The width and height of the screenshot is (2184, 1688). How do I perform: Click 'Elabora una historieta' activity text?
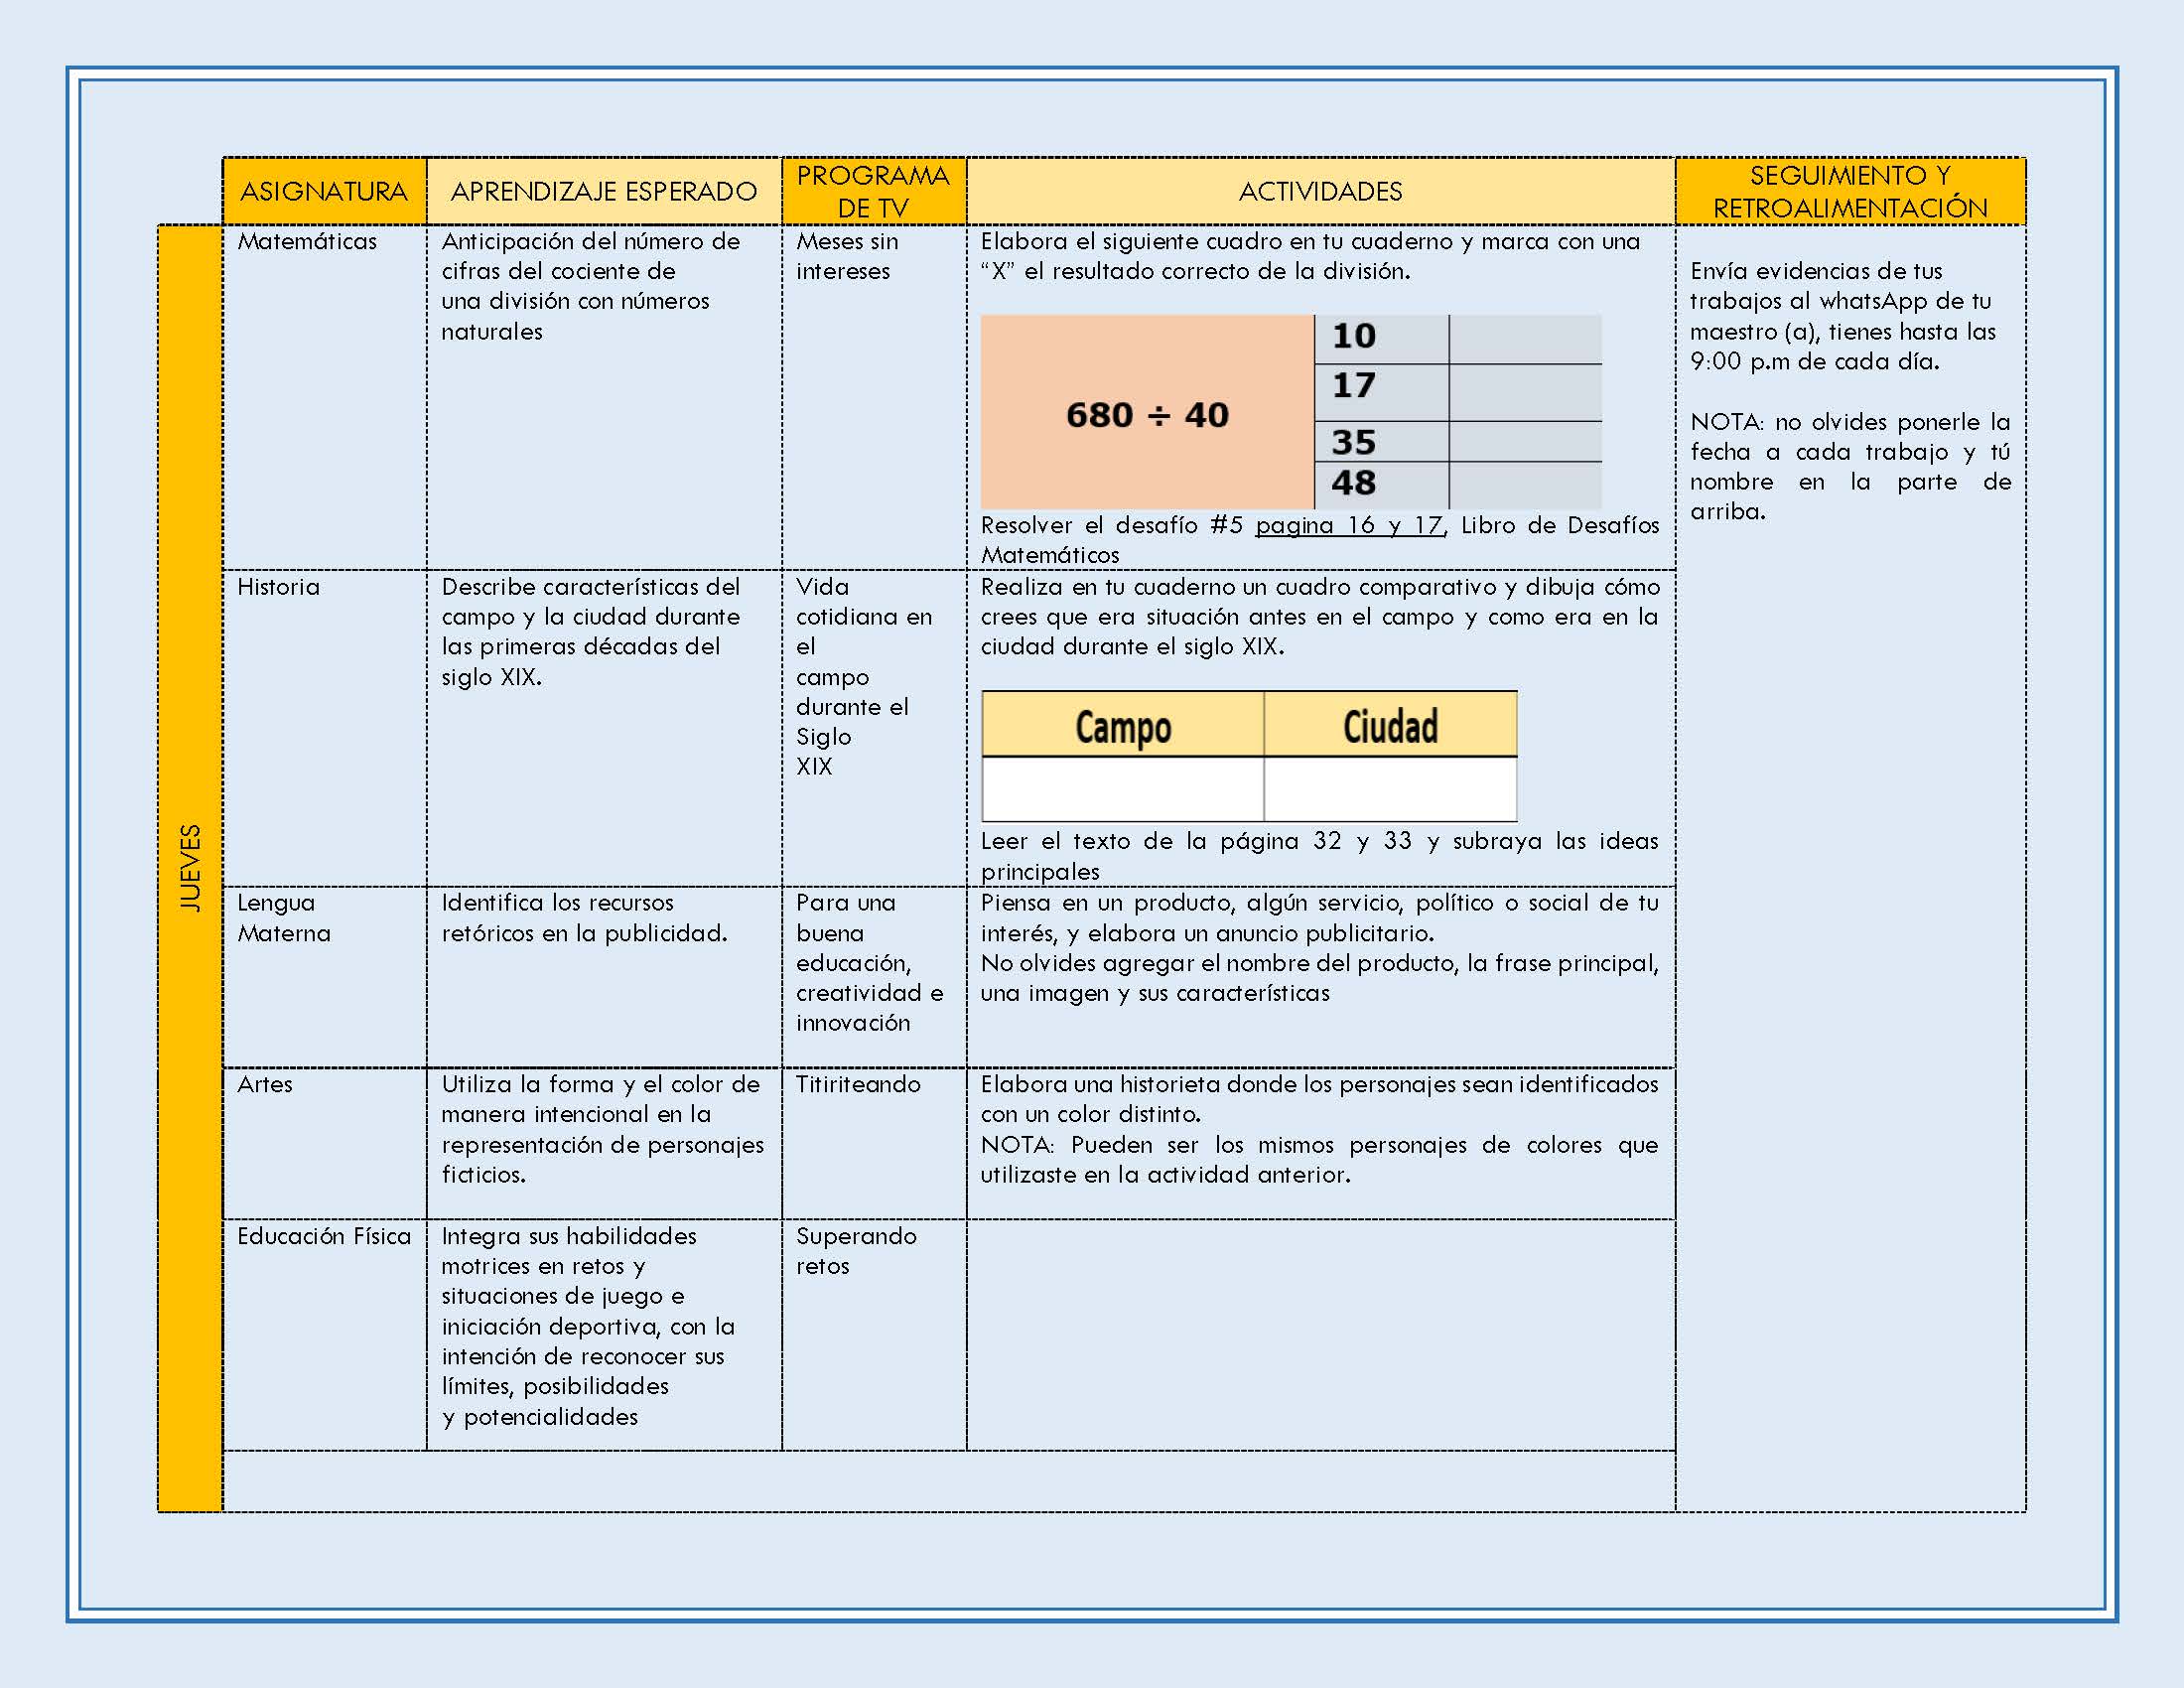(x=1319, y=1098)
